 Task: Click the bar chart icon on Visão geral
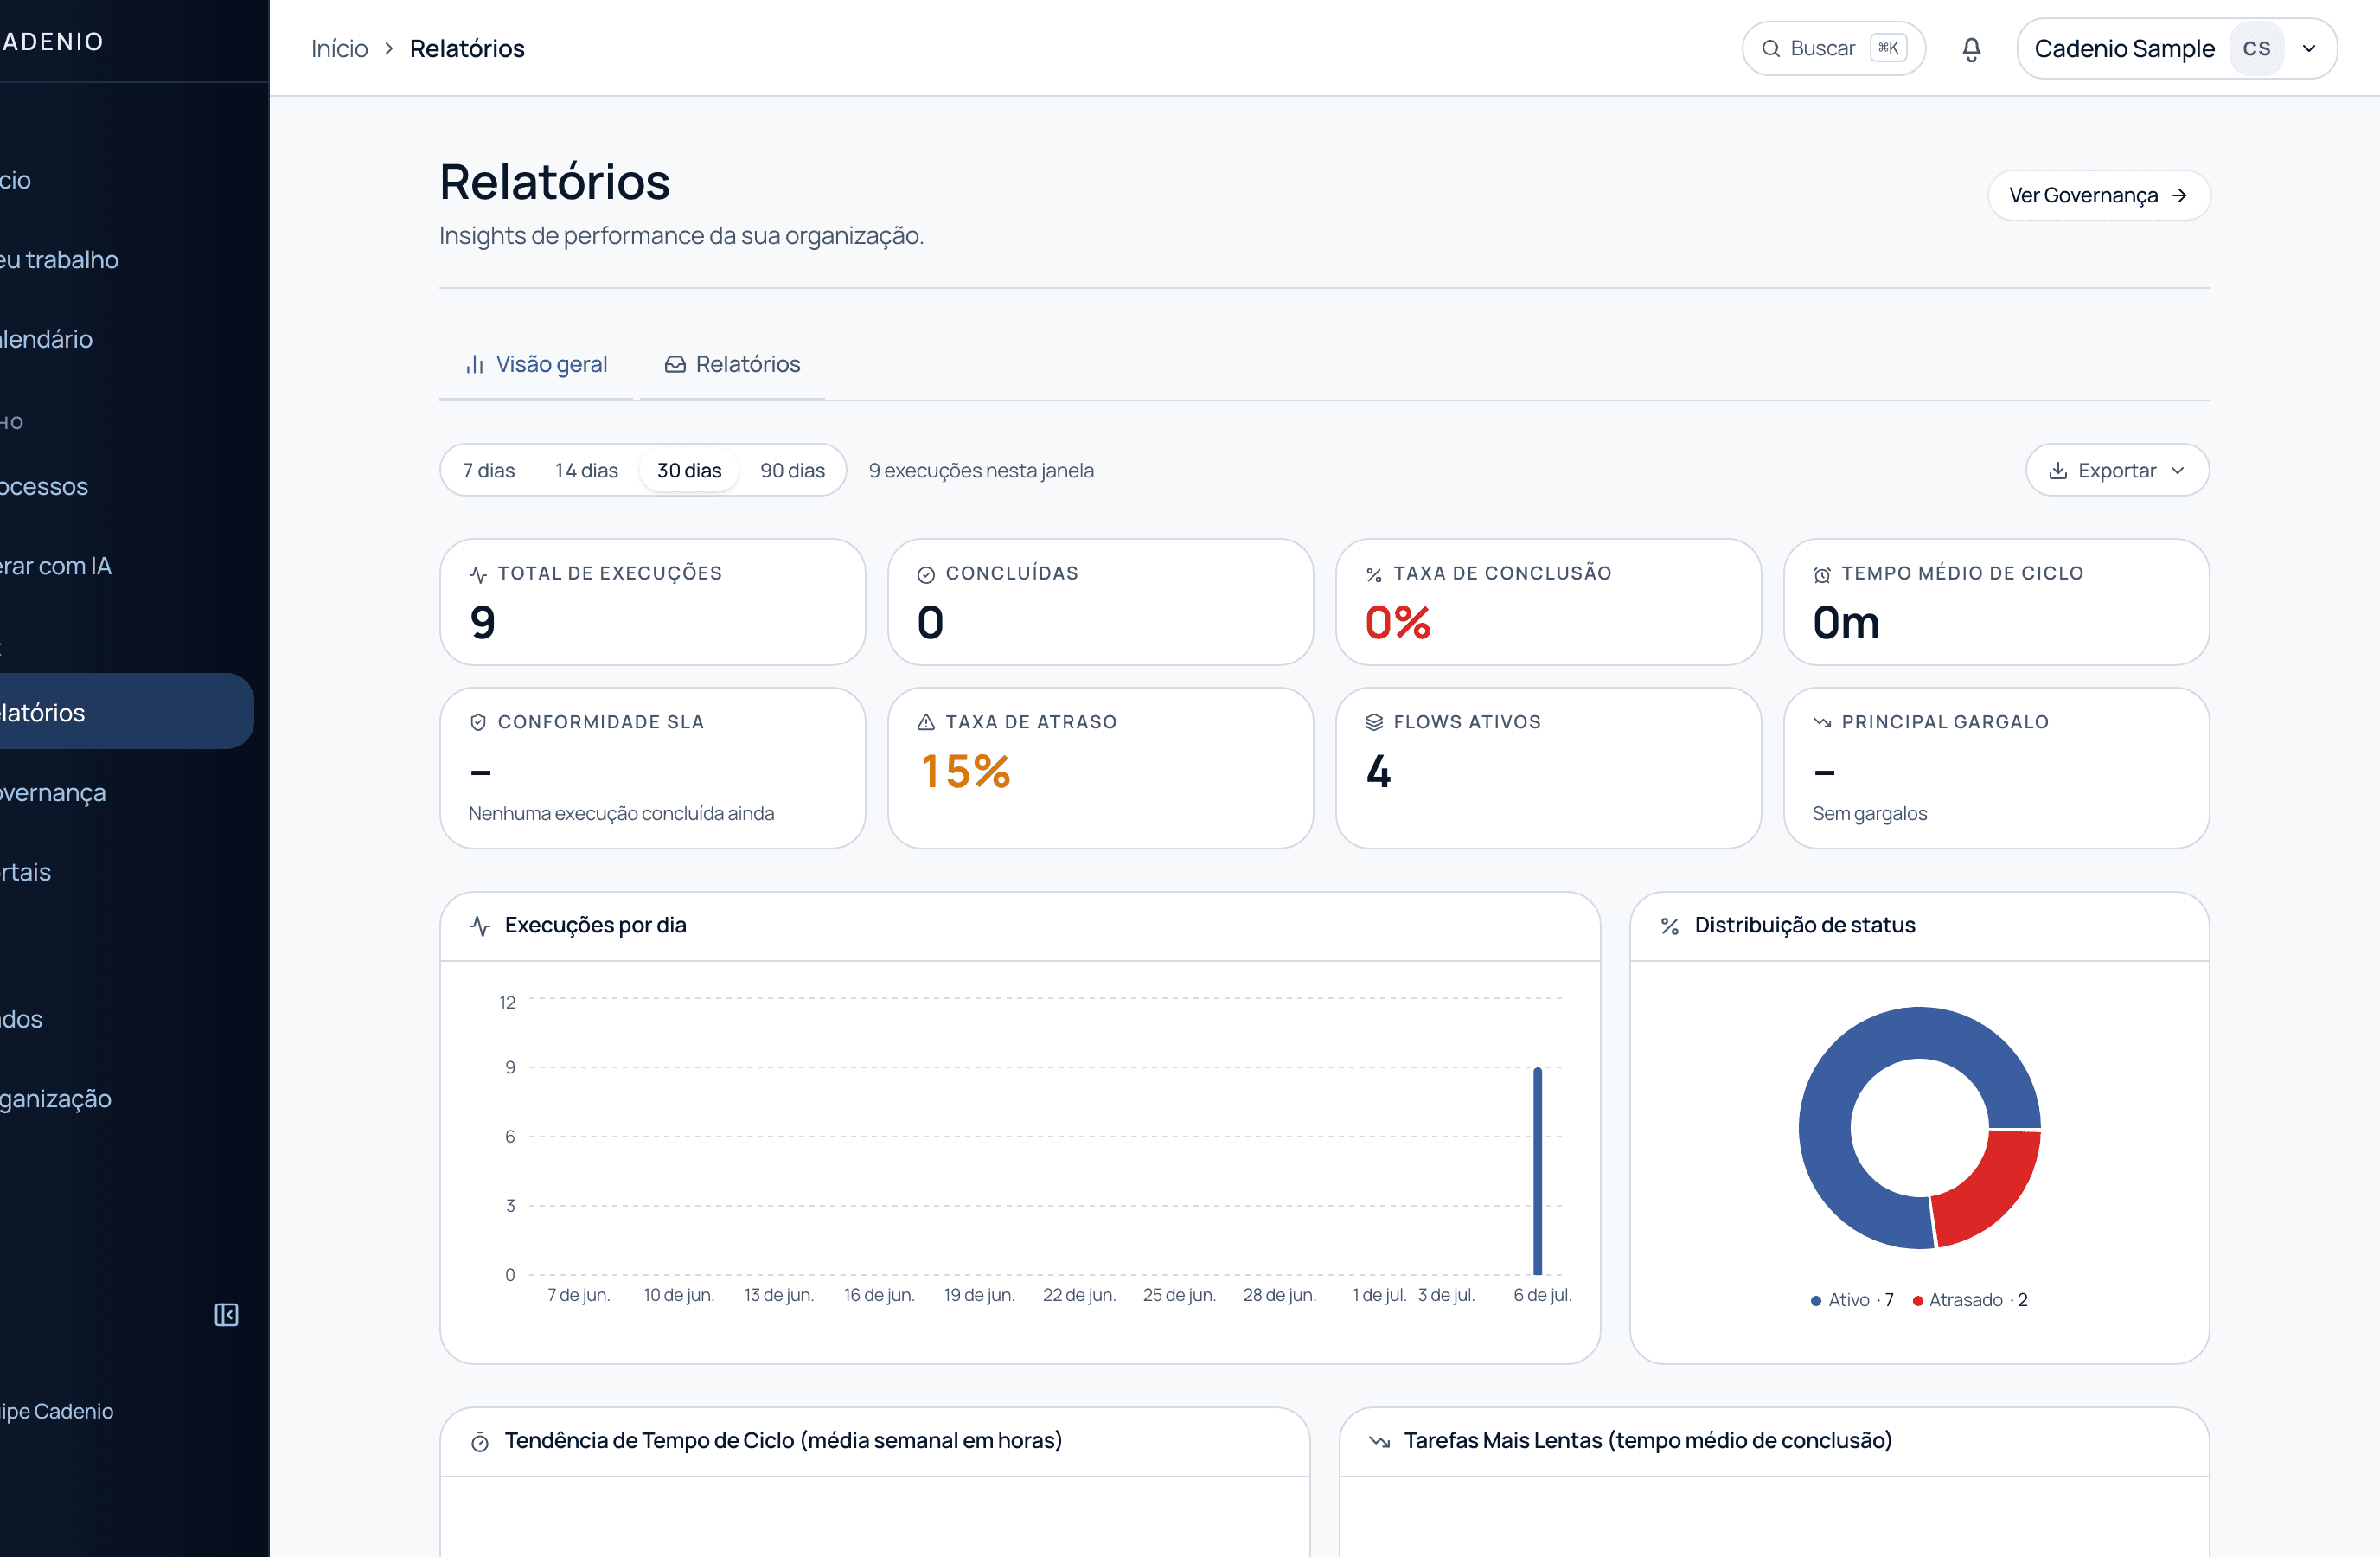475,365
